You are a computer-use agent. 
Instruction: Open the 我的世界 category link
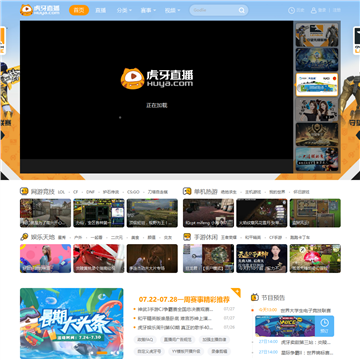click(x=277, y=192)
